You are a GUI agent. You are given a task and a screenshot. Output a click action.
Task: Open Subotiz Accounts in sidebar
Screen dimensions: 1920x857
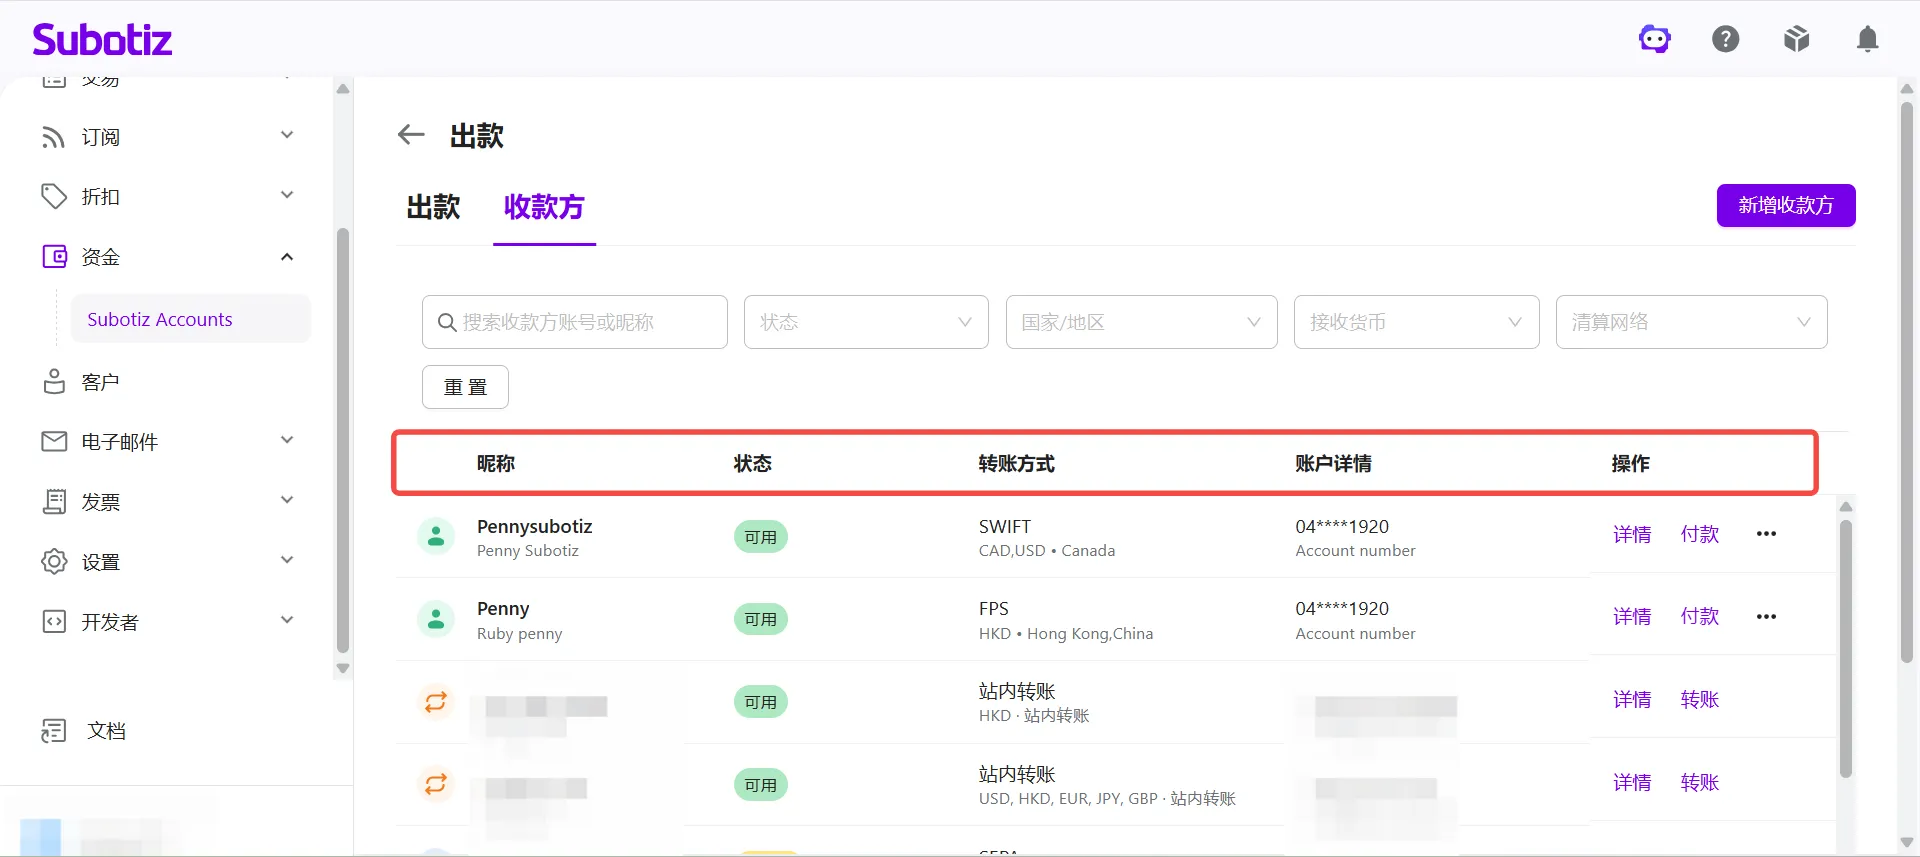point(191,319)
